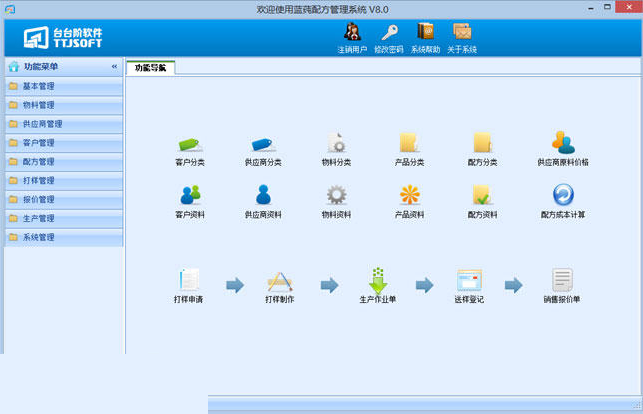Minimize the application window
The width and height of the screenshot is (643, 414).
[x=591, y=8]
